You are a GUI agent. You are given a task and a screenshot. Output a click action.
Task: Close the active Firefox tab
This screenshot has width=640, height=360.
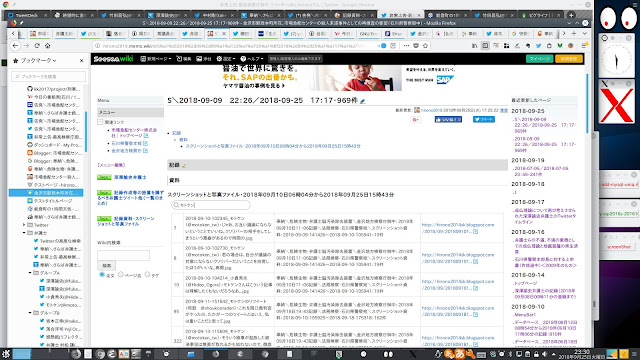[224, 33]
